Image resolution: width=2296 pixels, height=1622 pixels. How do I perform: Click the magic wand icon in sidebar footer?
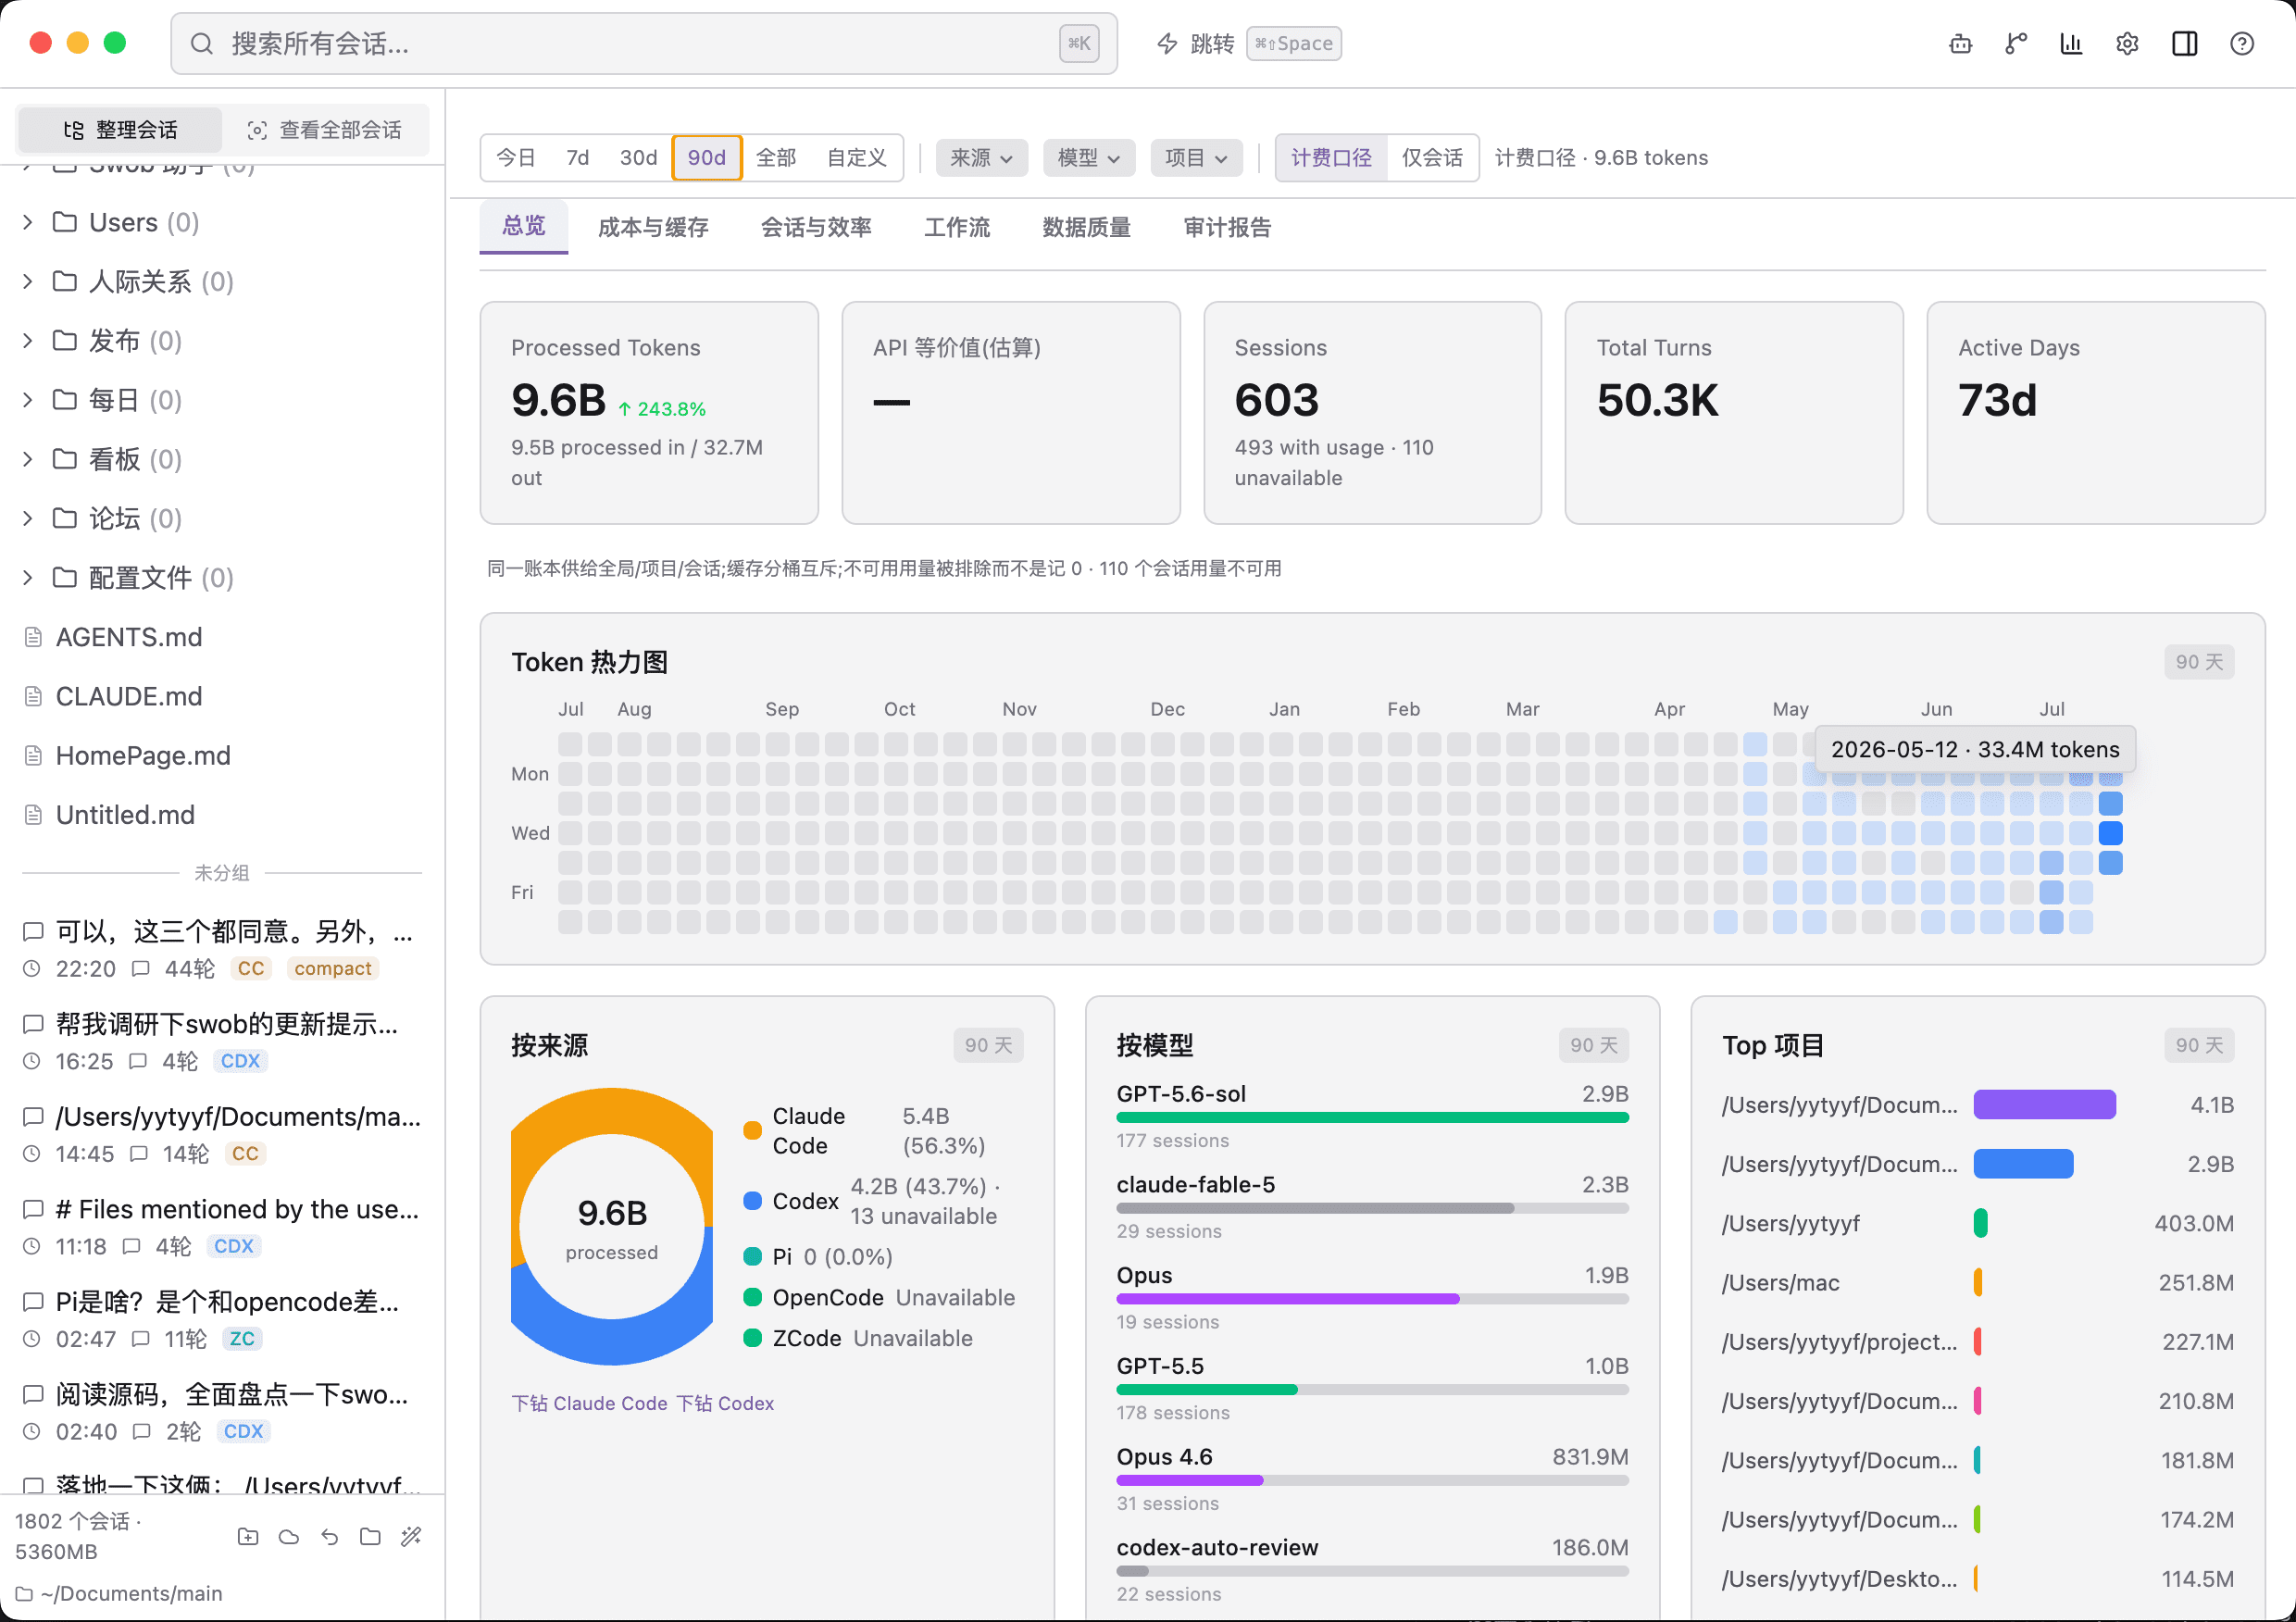411,1536
